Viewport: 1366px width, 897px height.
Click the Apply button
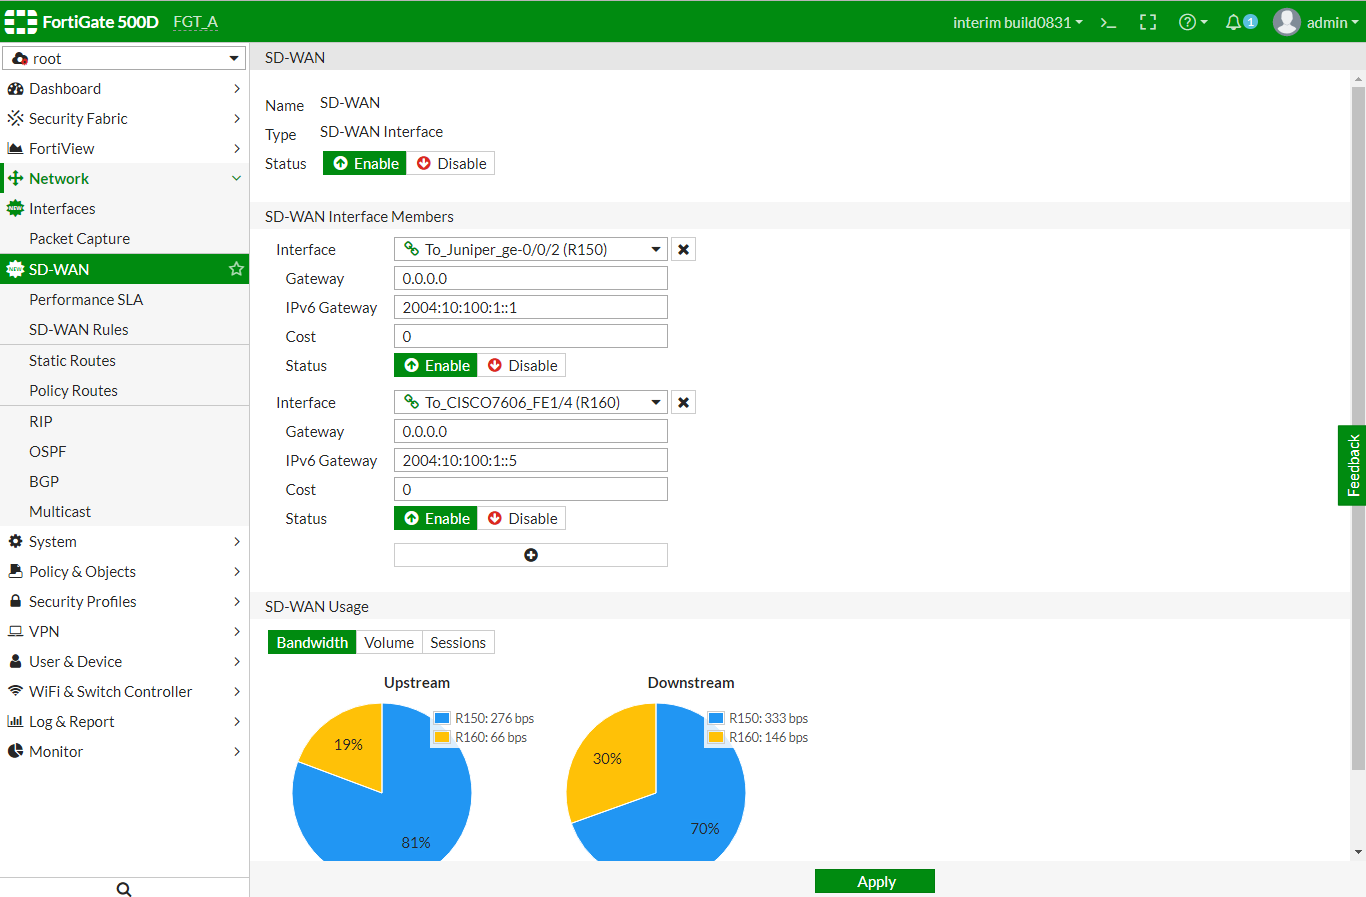pyautogui.click(x=875, y=881)
